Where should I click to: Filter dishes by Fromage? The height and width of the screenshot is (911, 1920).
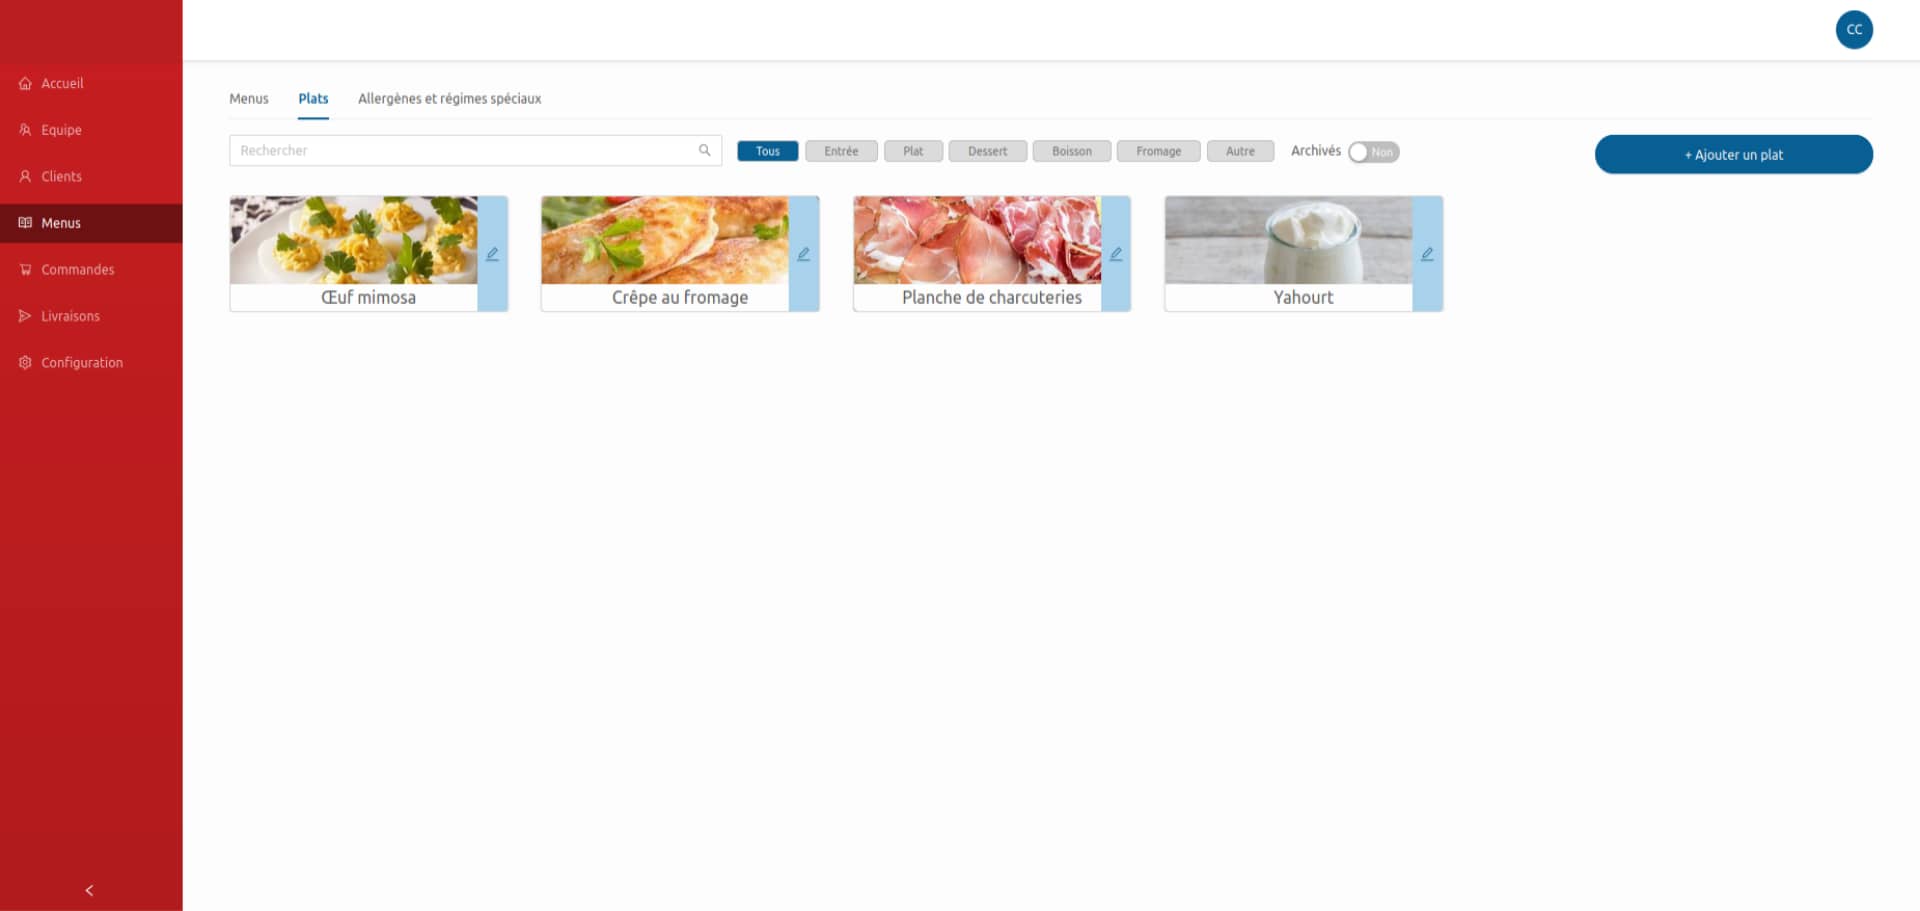point(1158,151)
